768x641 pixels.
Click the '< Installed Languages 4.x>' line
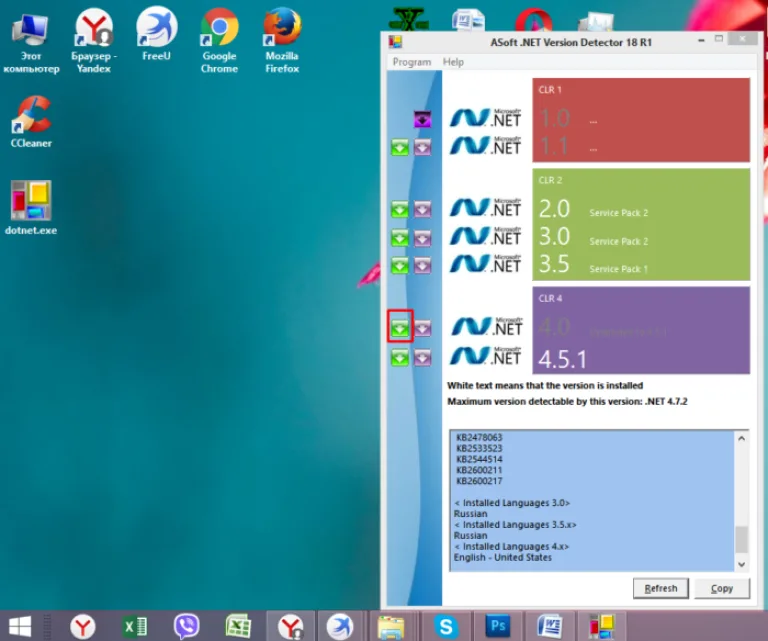pyautogui.click(x=511, y=546)
